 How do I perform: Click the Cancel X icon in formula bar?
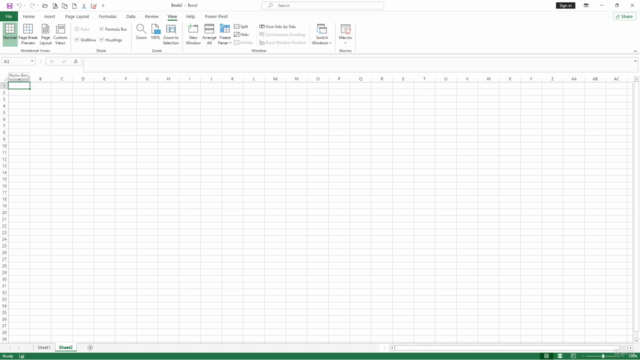(52, 61)
